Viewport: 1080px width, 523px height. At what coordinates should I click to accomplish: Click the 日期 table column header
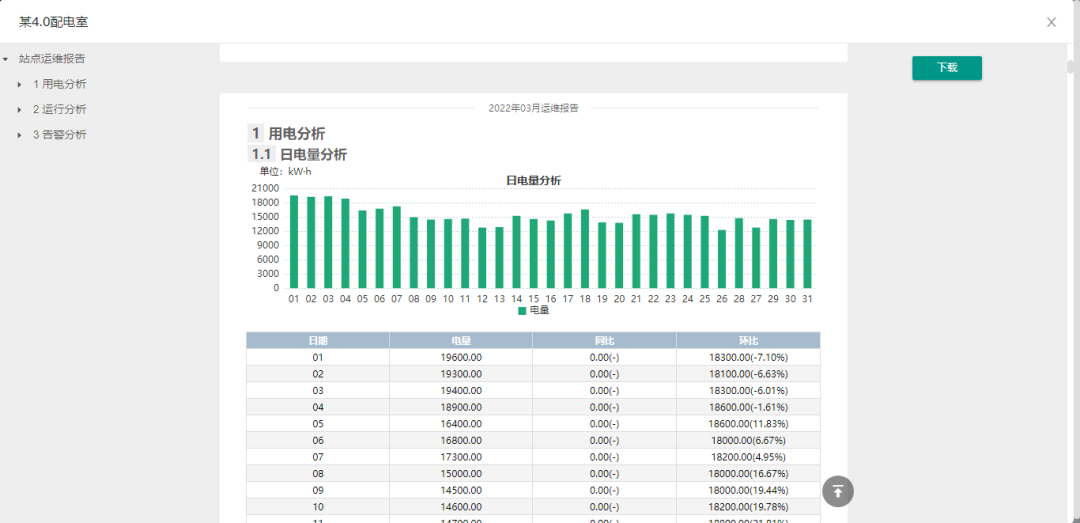tap(318, 341)
